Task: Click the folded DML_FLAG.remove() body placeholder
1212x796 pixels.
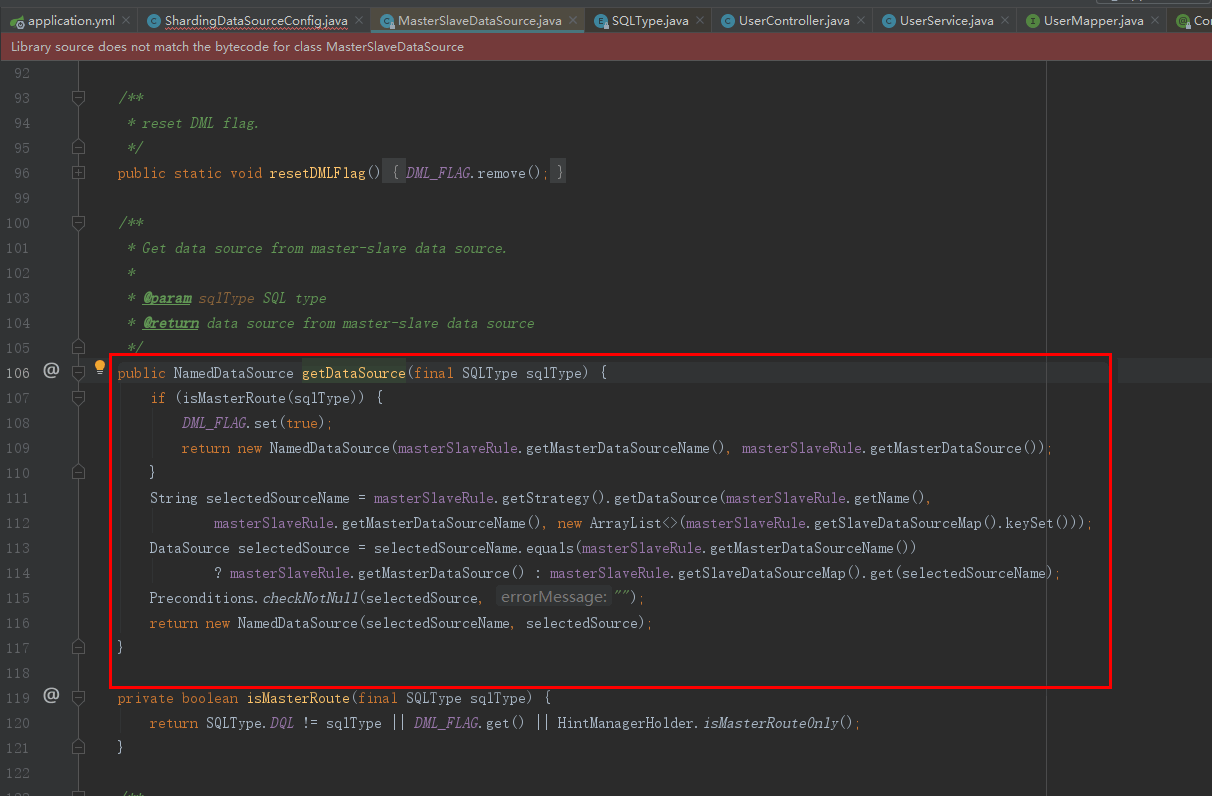Action: coord(476,173)
